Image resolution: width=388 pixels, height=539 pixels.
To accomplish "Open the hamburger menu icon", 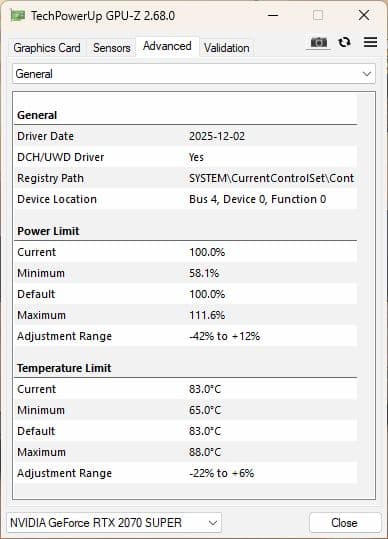I will (x=370, y=42).
